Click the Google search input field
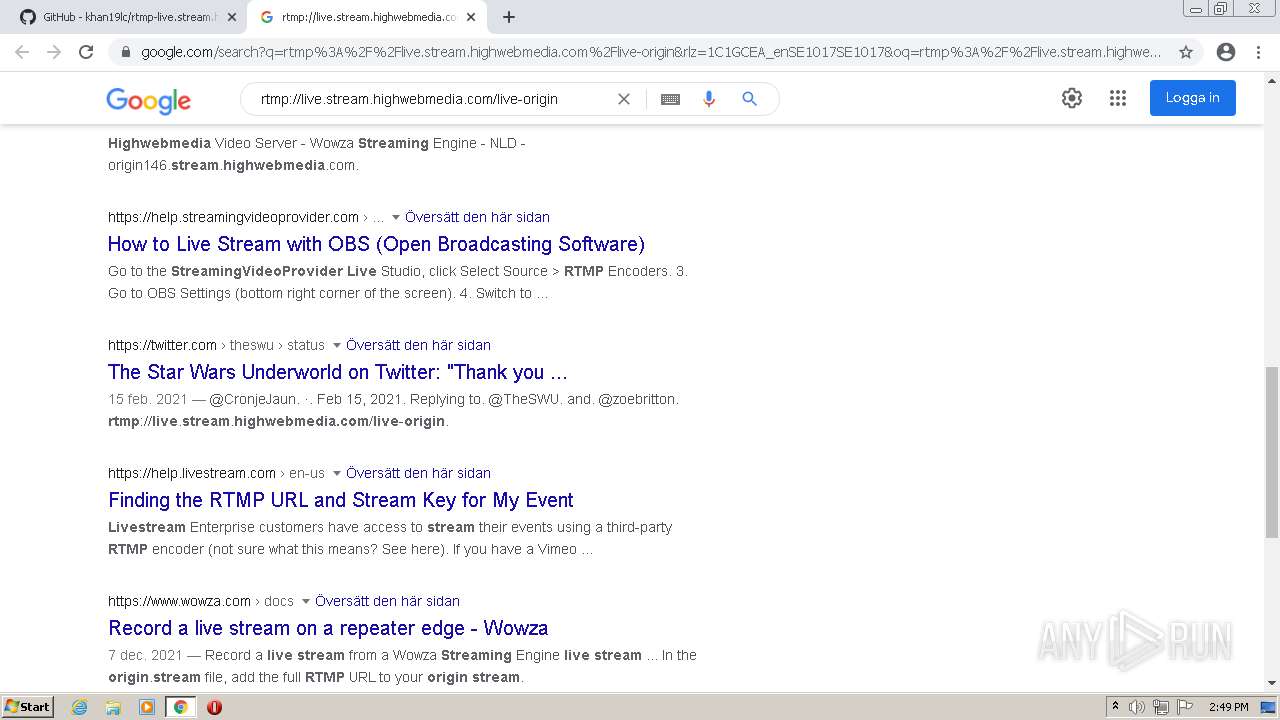1280x720 pixels. pos(432,99)
